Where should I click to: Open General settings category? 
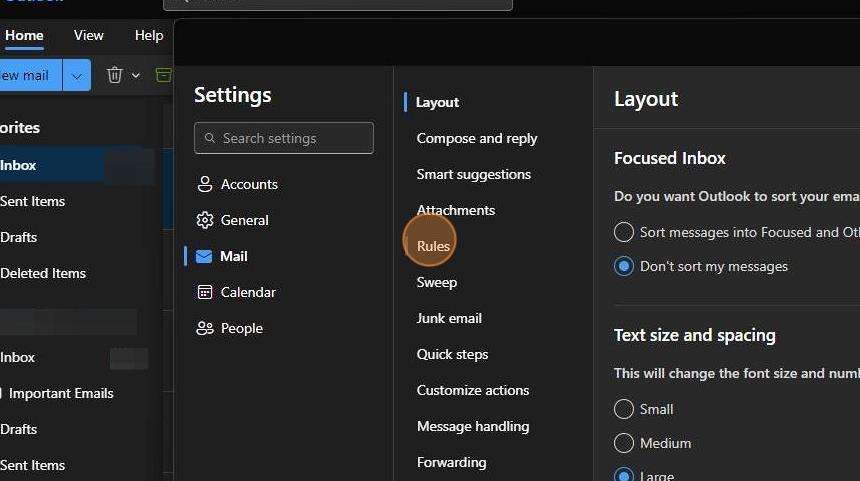pyautogui.click(x=245, y=220)
